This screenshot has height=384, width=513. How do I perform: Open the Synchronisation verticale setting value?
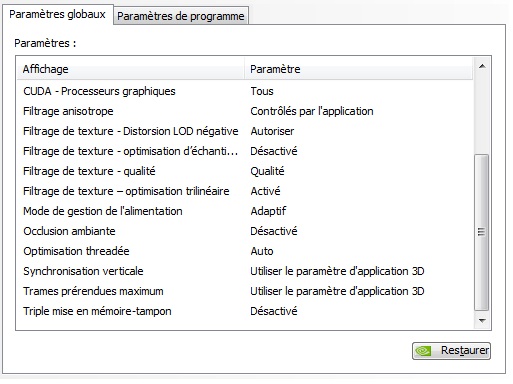tap(337, 271)
